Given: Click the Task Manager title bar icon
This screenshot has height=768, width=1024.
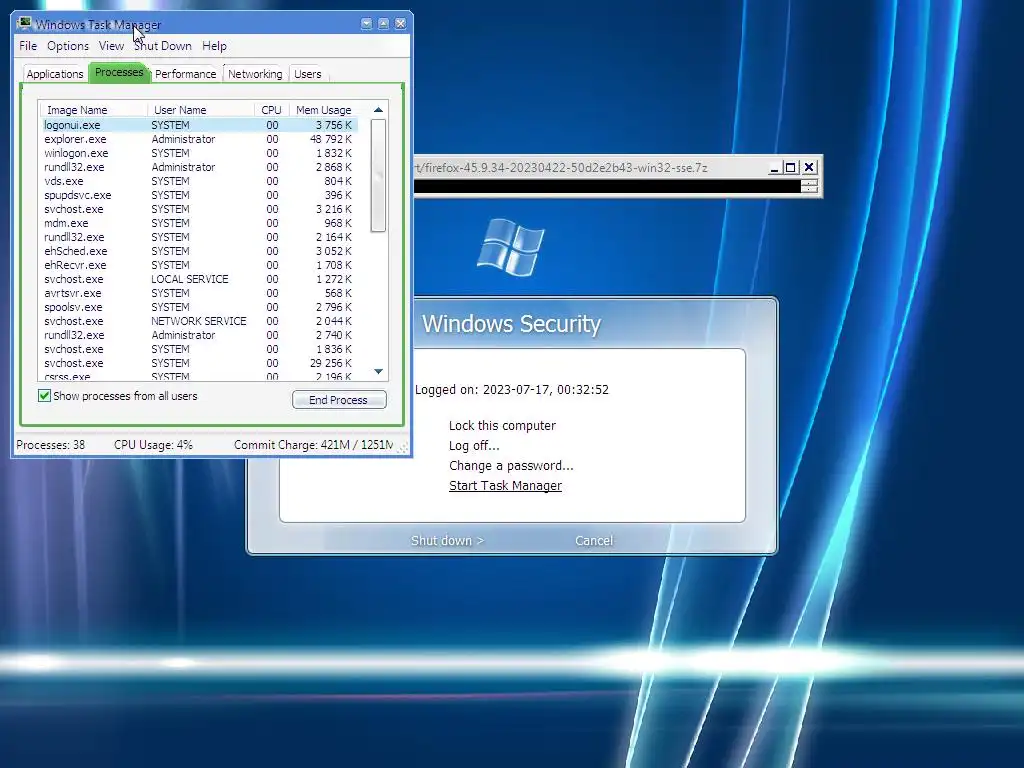Looking at the screenshot, I should 24,24.
